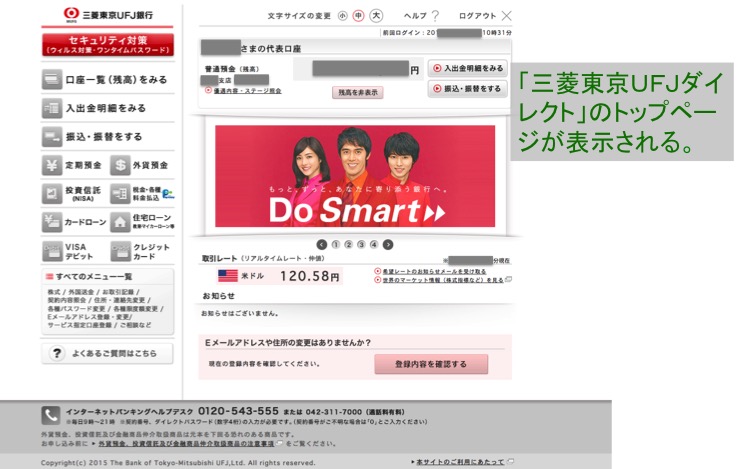Open 優遇内容・ステージ照会 link
This screenshot has width=750, height=469.
coord(247,91)
